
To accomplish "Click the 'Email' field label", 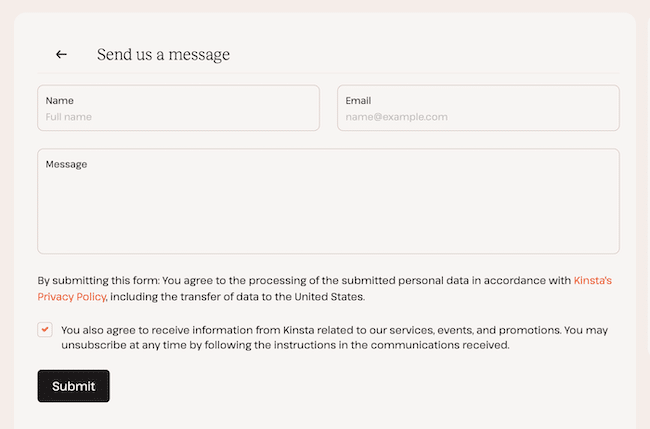I will 358,101.
